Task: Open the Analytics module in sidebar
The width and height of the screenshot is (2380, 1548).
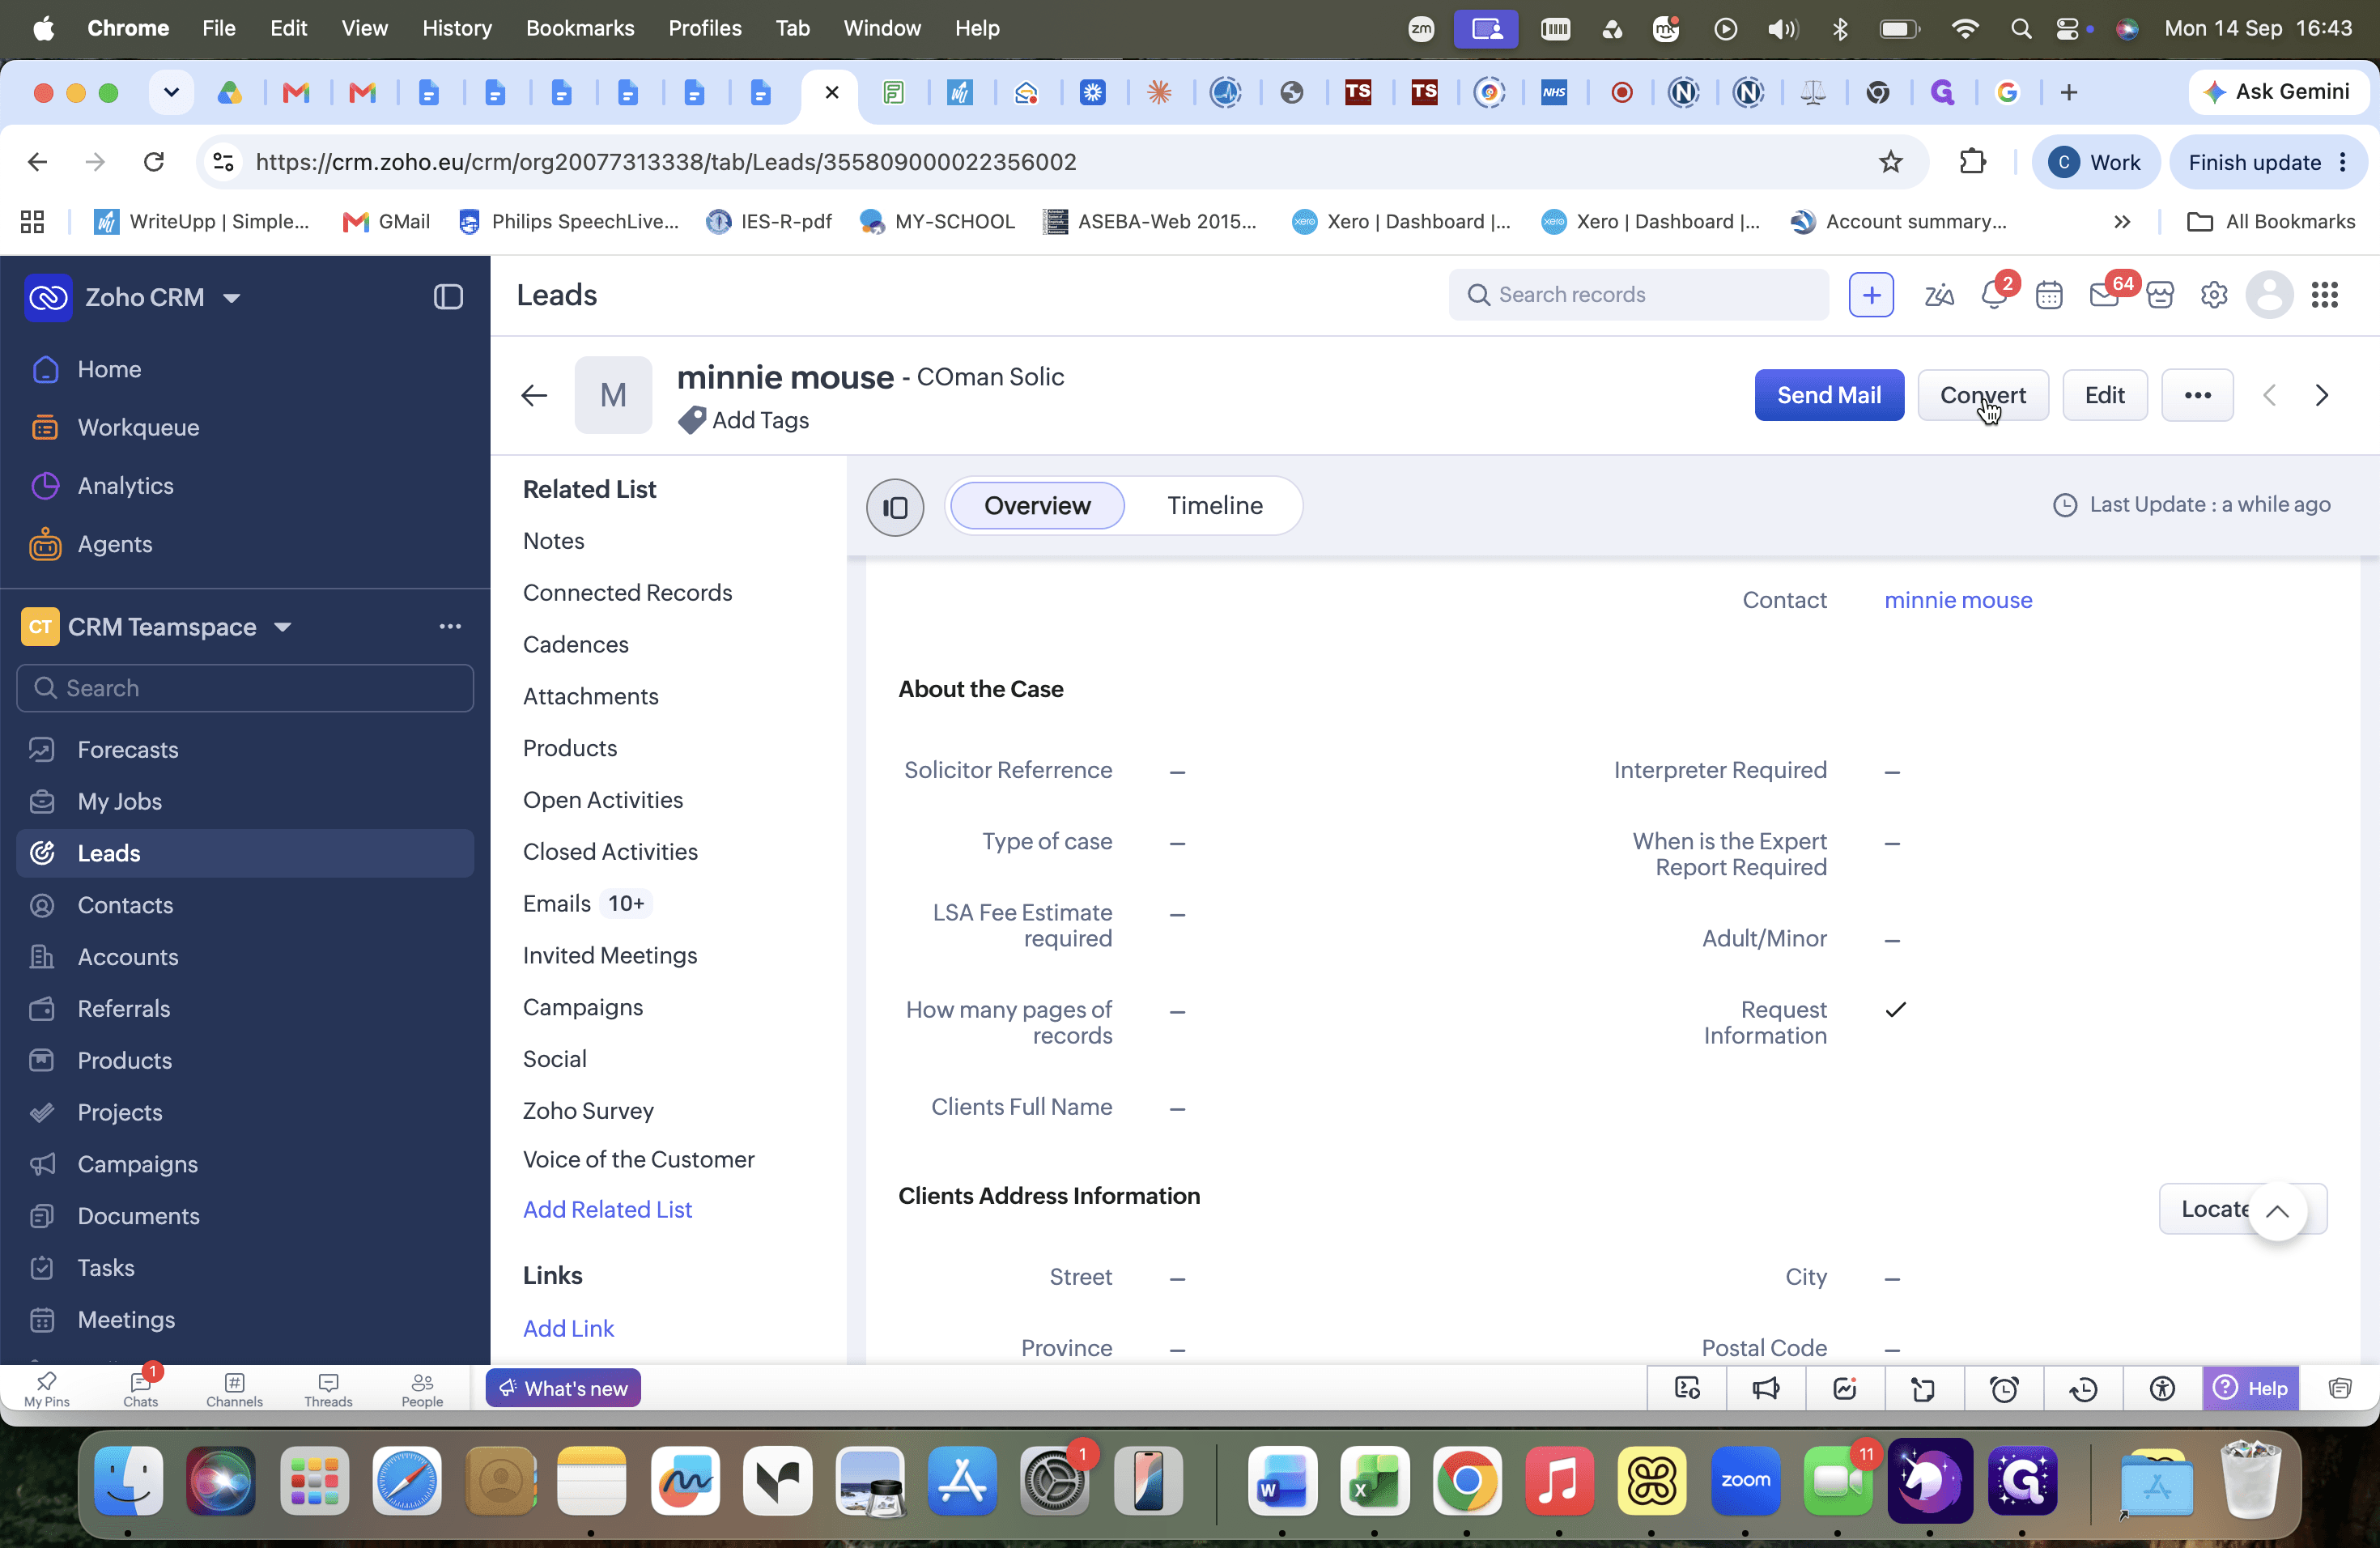Action: coord(126,486)
